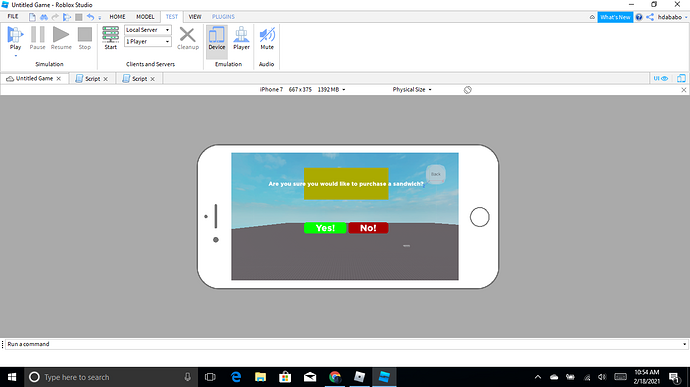Switch to the HOME ribbon tab
The width and height of the screenshot is (690, 387).
pyautogui.click(x=117, y=17)
